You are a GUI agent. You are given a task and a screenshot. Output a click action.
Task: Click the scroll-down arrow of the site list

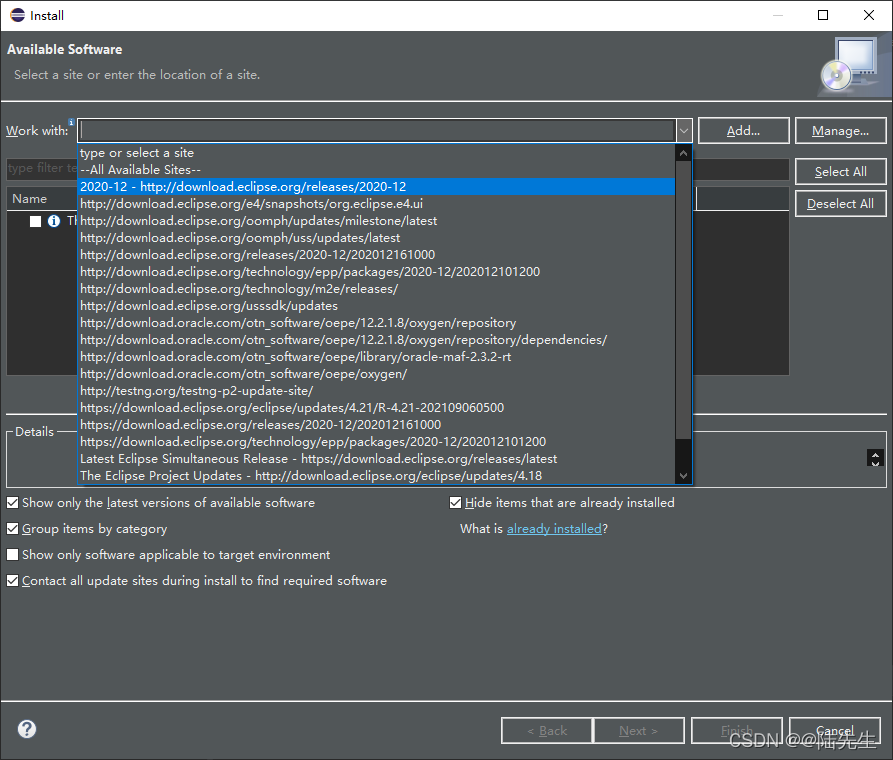682,474
